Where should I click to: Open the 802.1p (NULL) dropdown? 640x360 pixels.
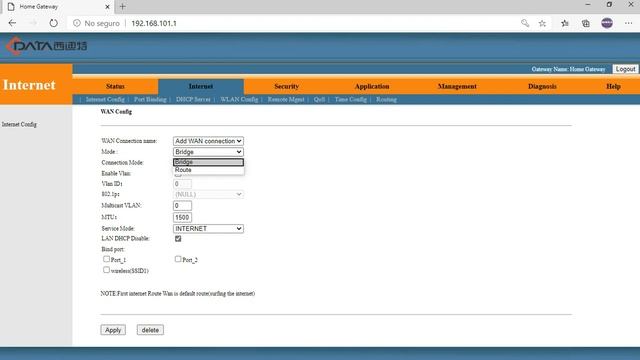[x=208, y=194]
